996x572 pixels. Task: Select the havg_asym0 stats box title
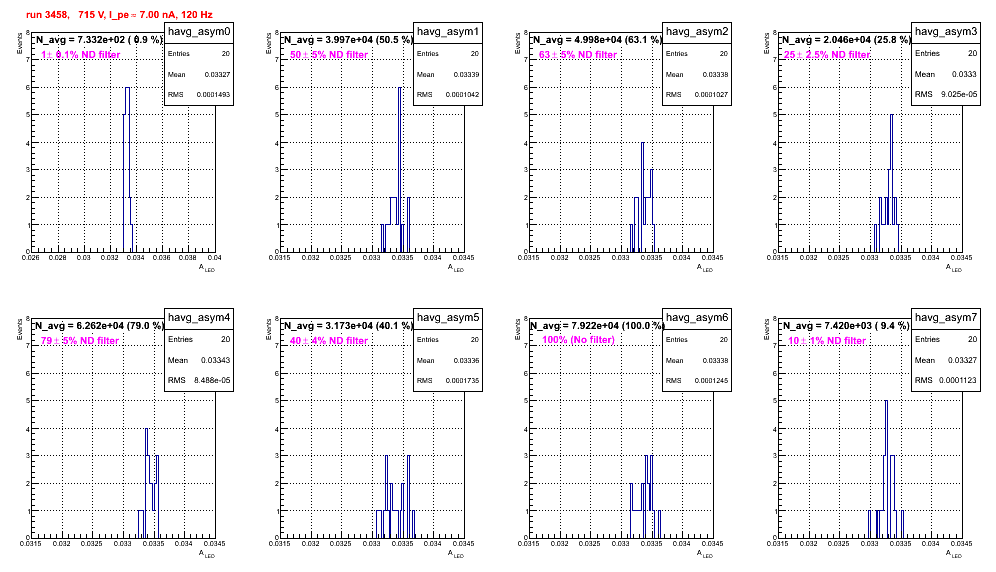tap(199, 32)
